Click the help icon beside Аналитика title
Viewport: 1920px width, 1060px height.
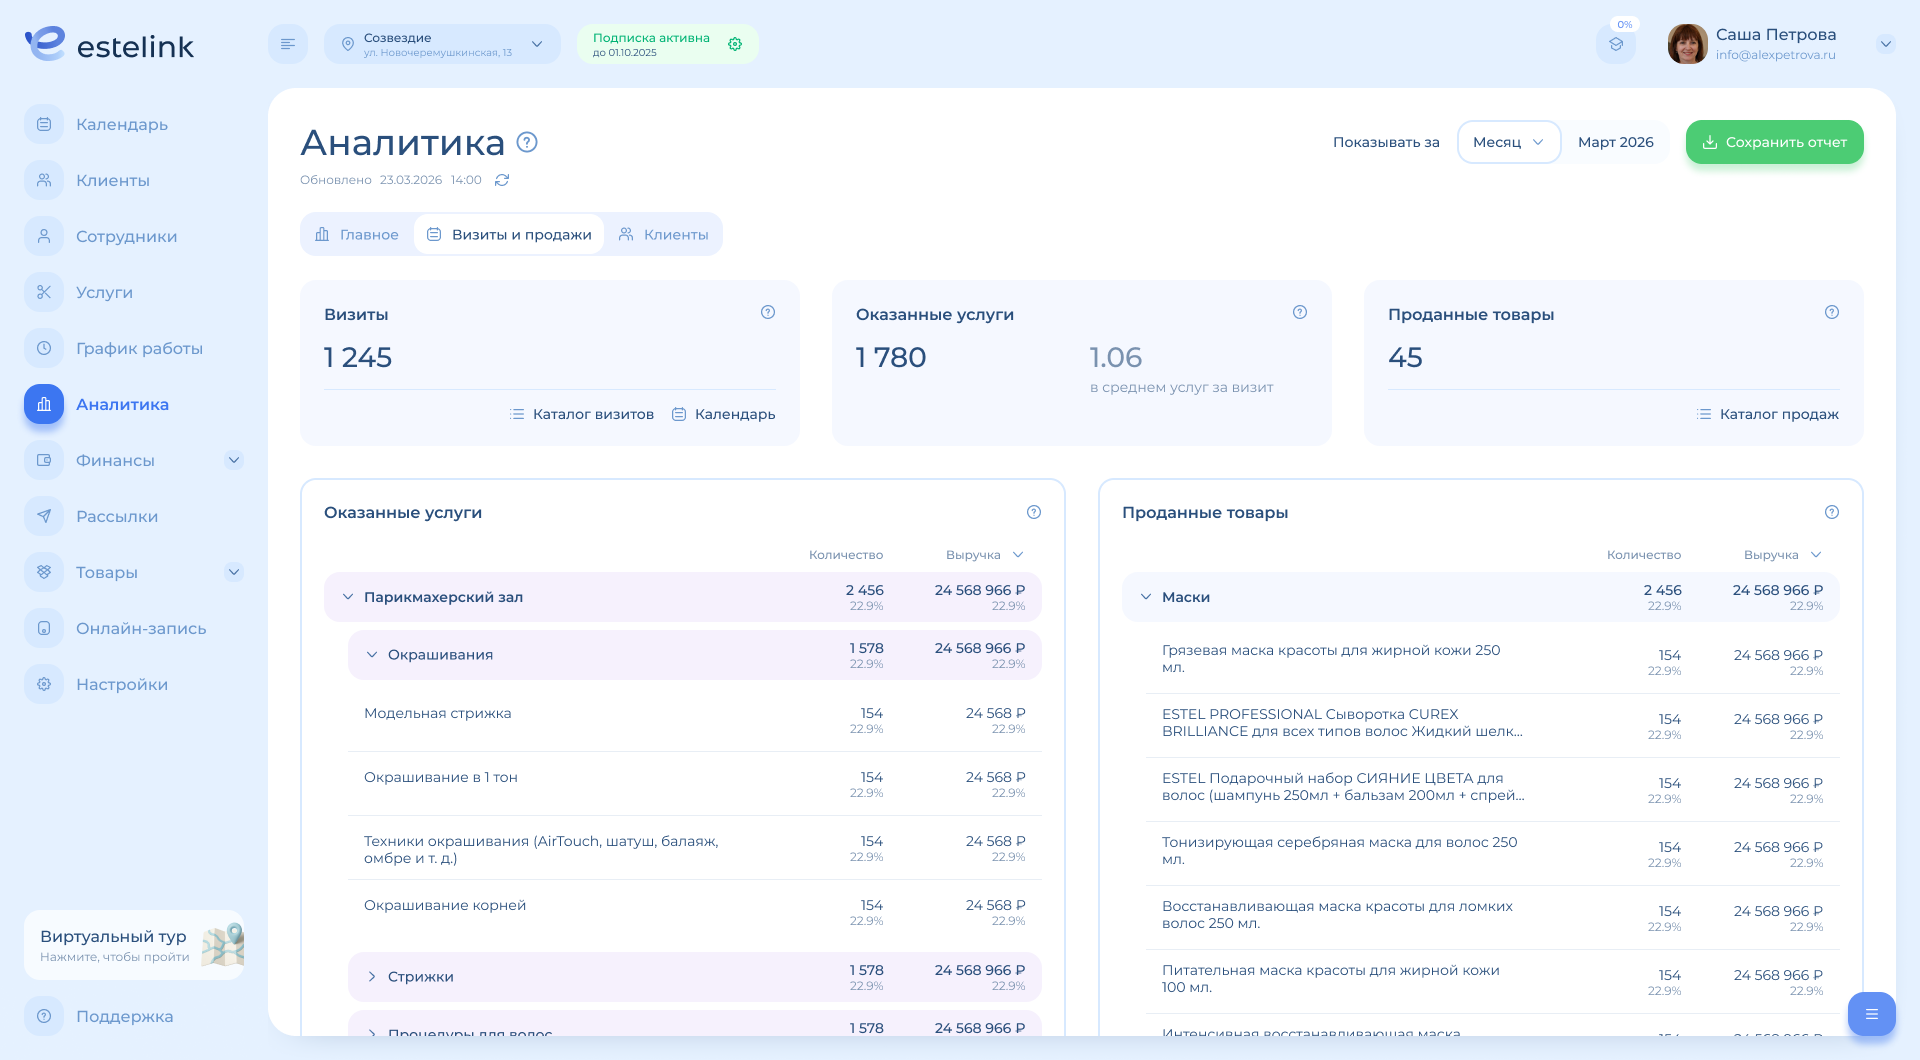pos(527,142)
